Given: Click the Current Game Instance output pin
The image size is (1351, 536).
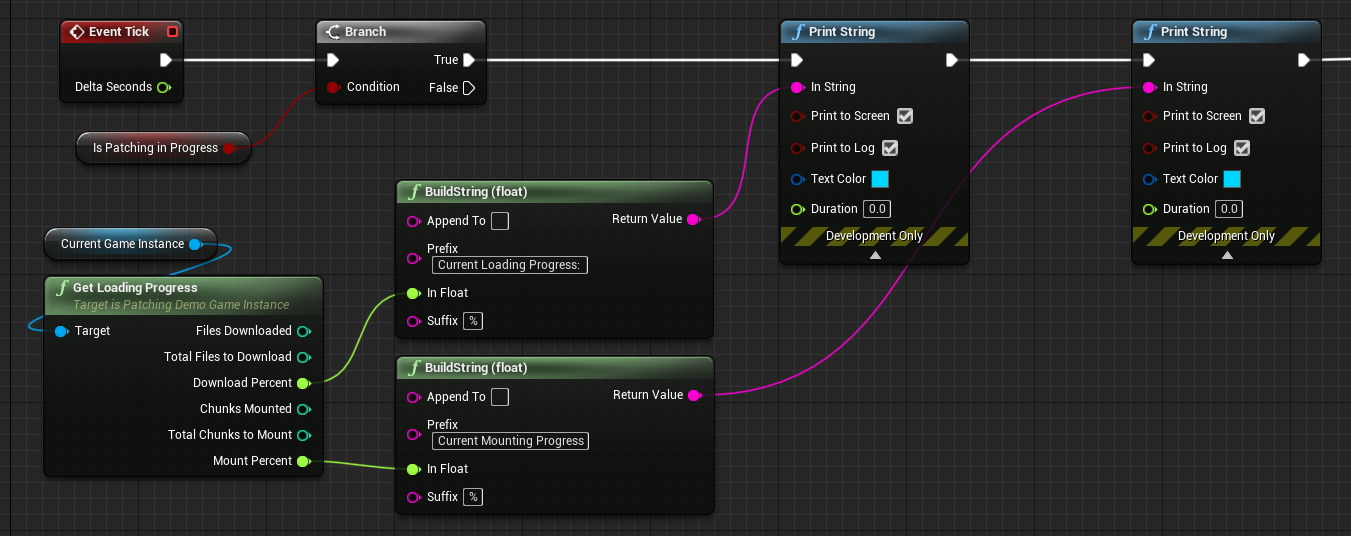Looking at the screenshot, I should 195,244.
